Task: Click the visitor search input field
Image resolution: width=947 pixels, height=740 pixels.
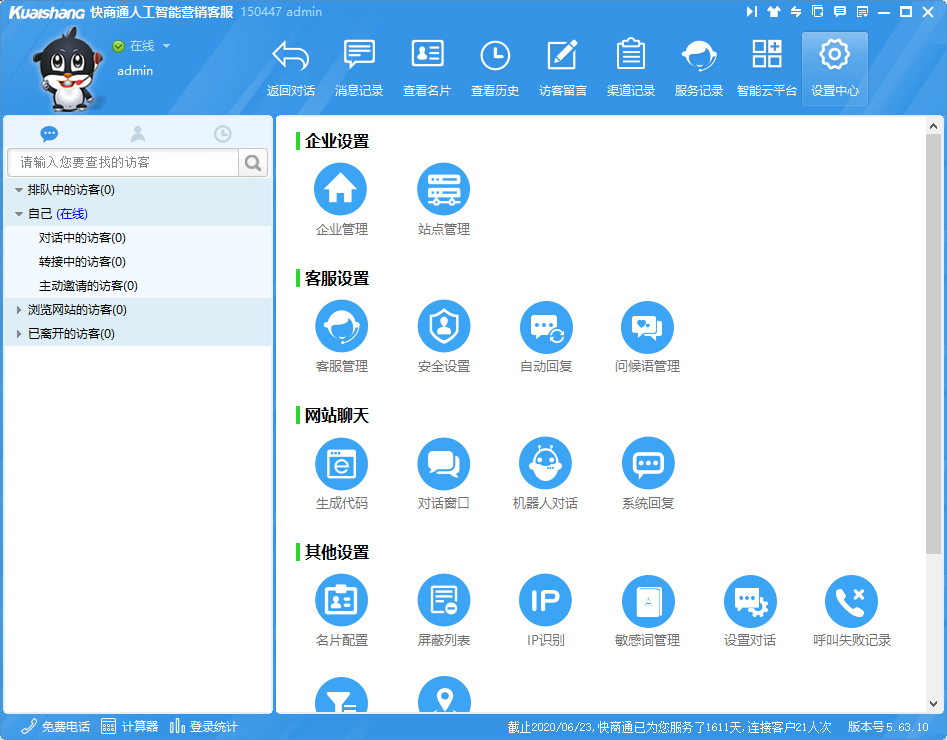Action: coord(123,162)
